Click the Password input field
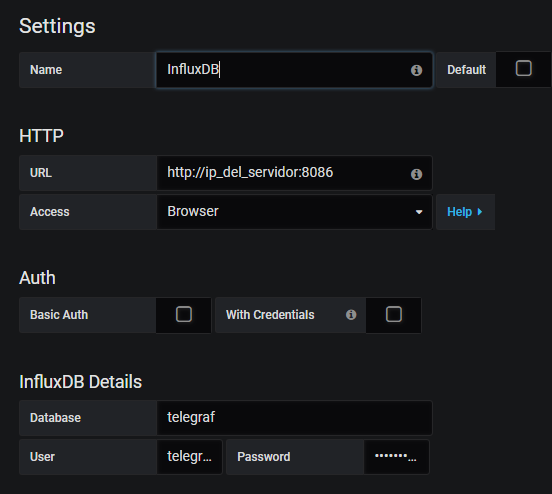Image resolution: width=552 pixels, height=494 pixels. 396,457
